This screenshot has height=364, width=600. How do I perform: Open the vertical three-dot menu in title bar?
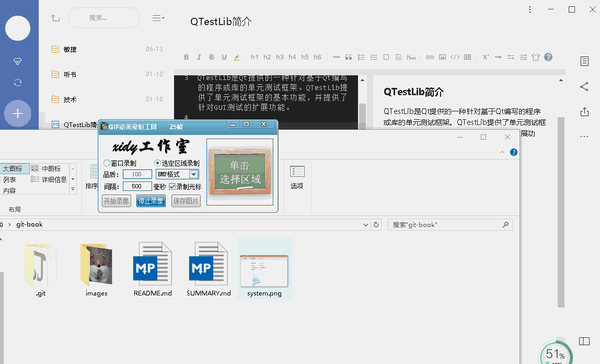pos(530,9)
